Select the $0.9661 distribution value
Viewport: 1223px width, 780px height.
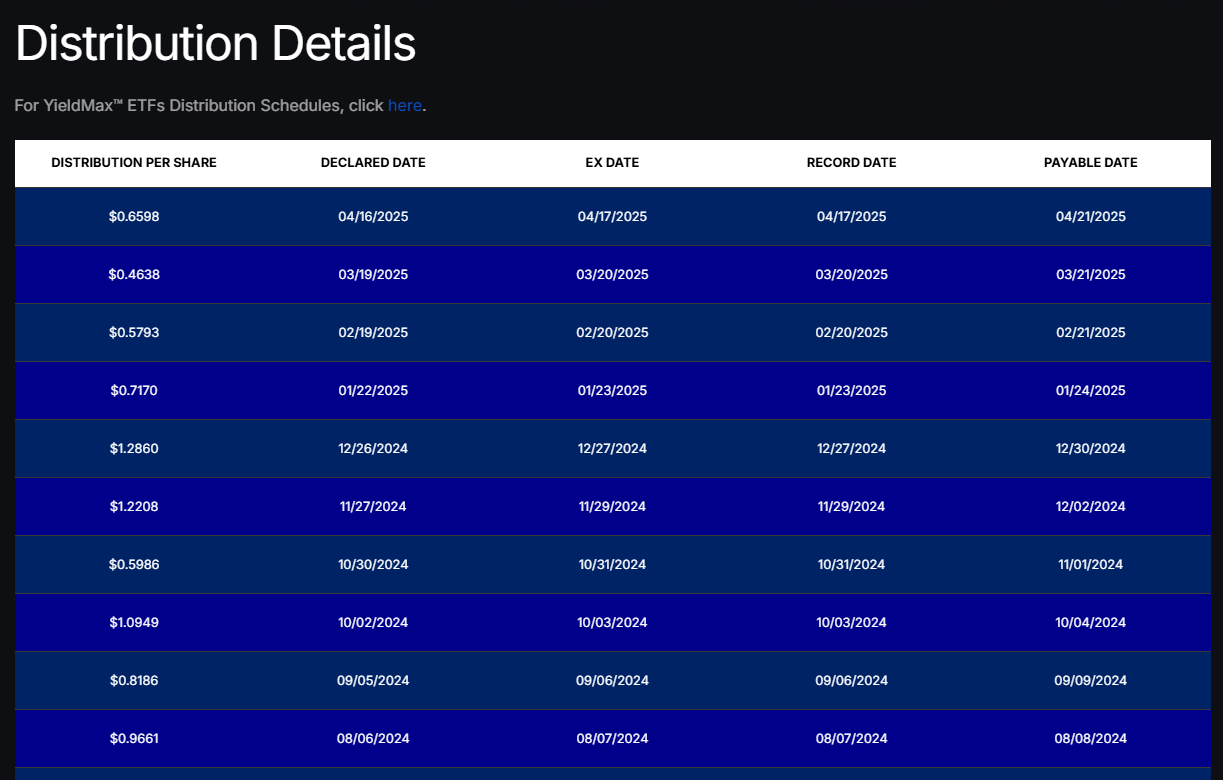pyautogui.click(x=134, y=738)
